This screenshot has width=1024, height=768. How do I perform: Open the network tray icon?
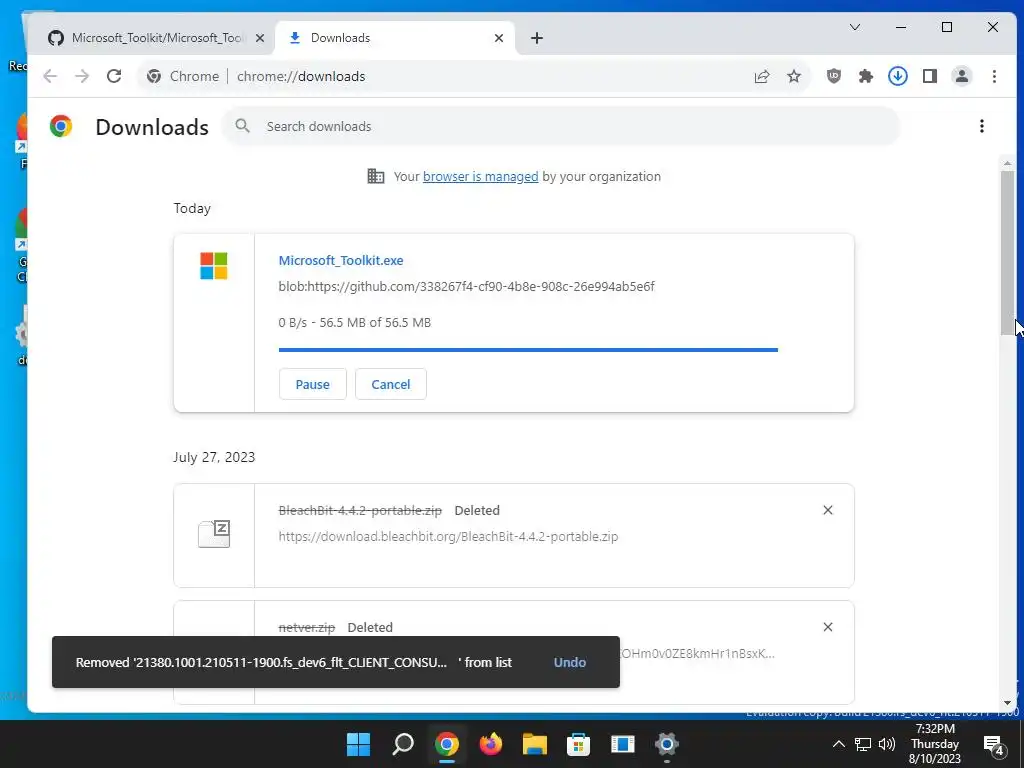[x=863, y=744]
